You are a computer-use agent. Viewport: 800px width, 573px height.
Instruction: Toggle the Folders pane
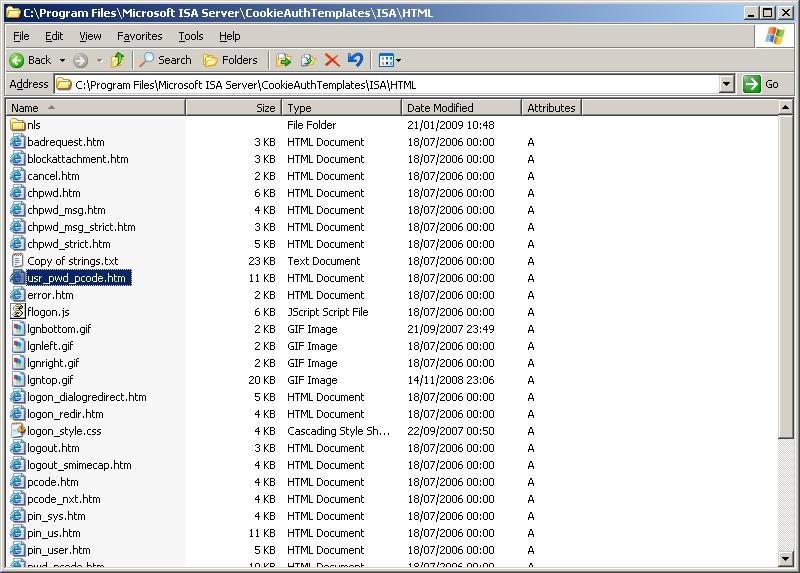pos(230,60)
